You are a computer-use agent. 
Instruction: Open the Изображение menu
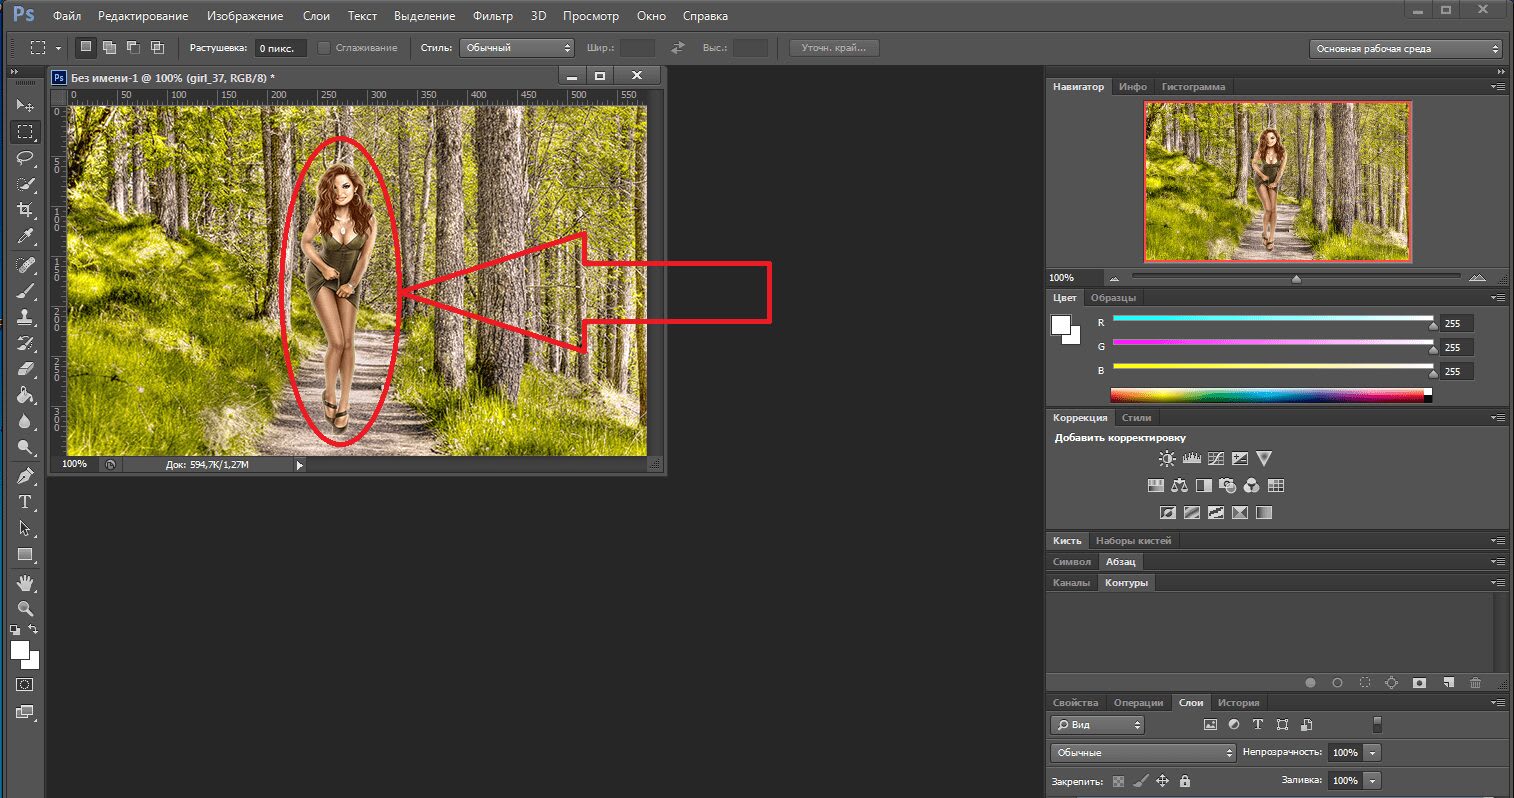[245, 16]
